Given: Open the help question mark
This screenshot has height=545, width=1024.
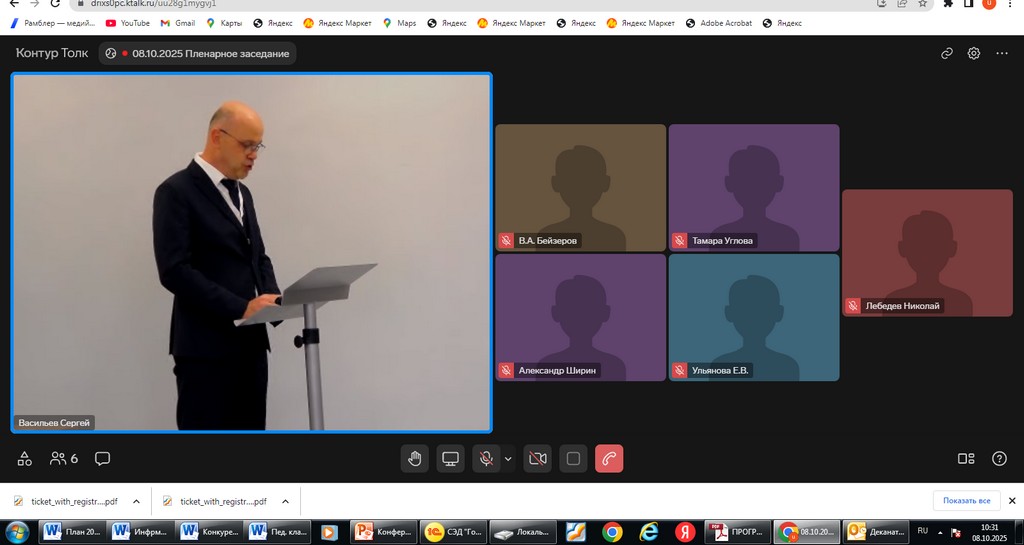Looking at the screenshot, I should click(x=999, y=459).
